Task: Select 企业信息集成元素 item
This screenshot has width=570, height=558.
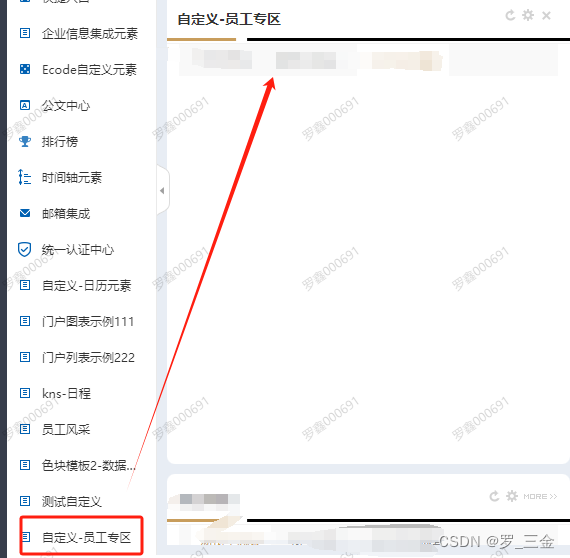Action: (x=79, y=33)
